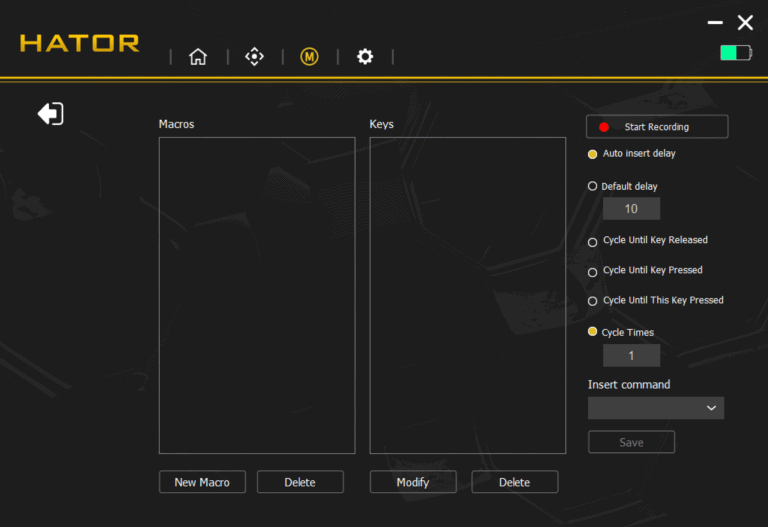
Task: Open the settings gear icon
Action: point(365,57)
